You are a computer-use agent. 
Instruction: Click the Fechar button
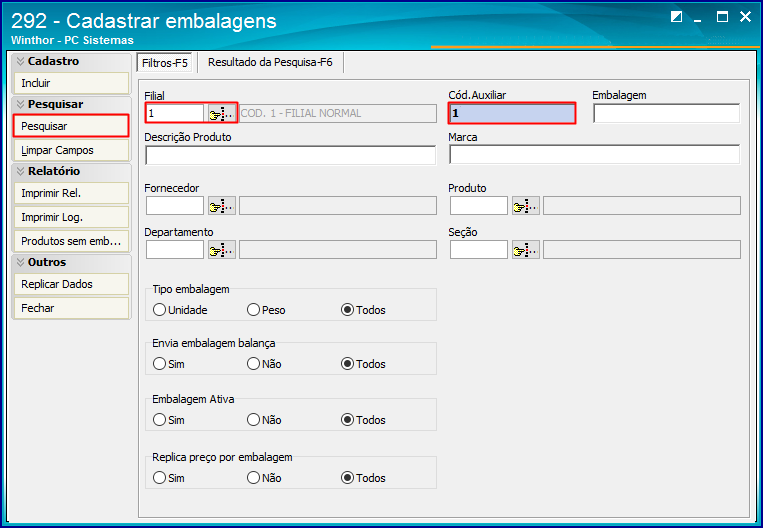click(x=72, y=308)
